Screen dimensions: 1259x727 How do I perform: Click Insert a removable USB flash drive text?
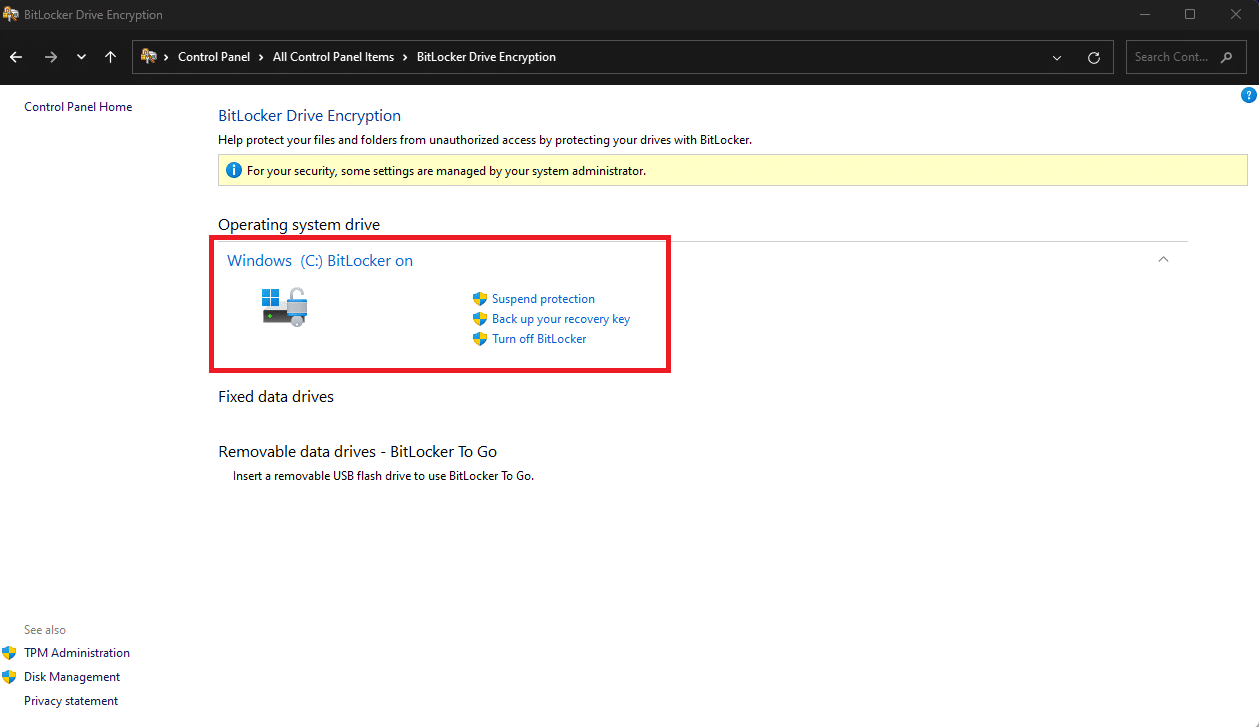tap(384, 476)
